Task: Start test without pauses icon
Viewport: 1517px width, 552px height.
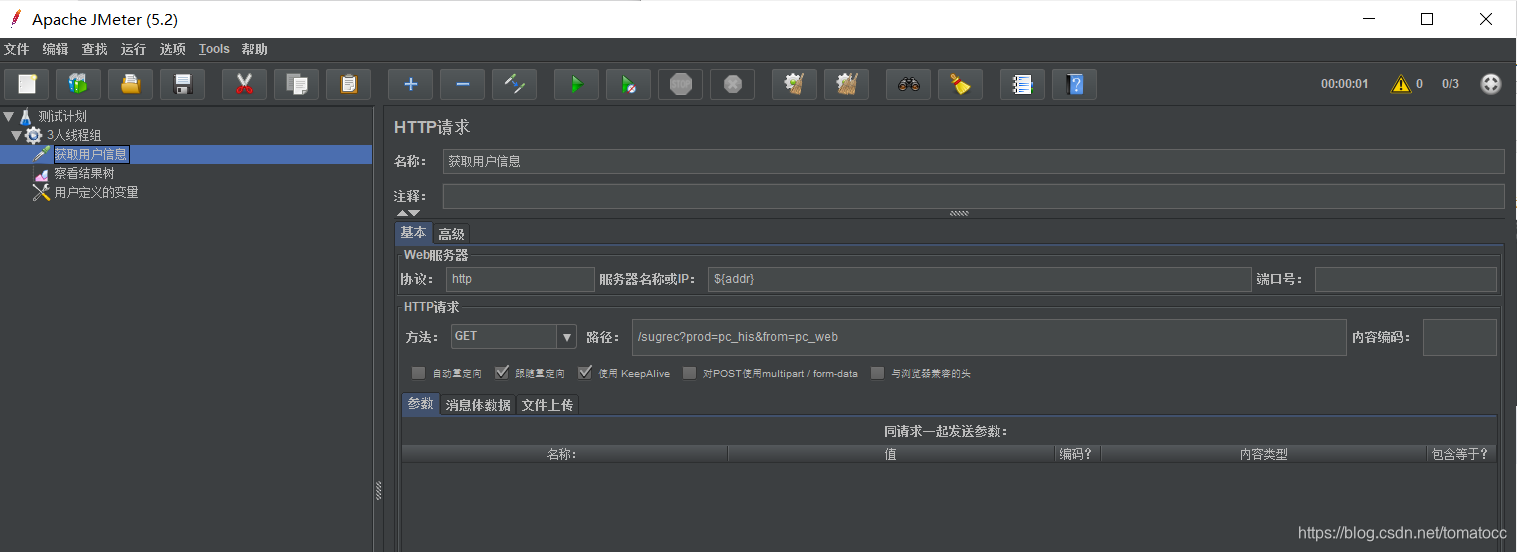Action: pyautogui.click(x=628, y=84)
